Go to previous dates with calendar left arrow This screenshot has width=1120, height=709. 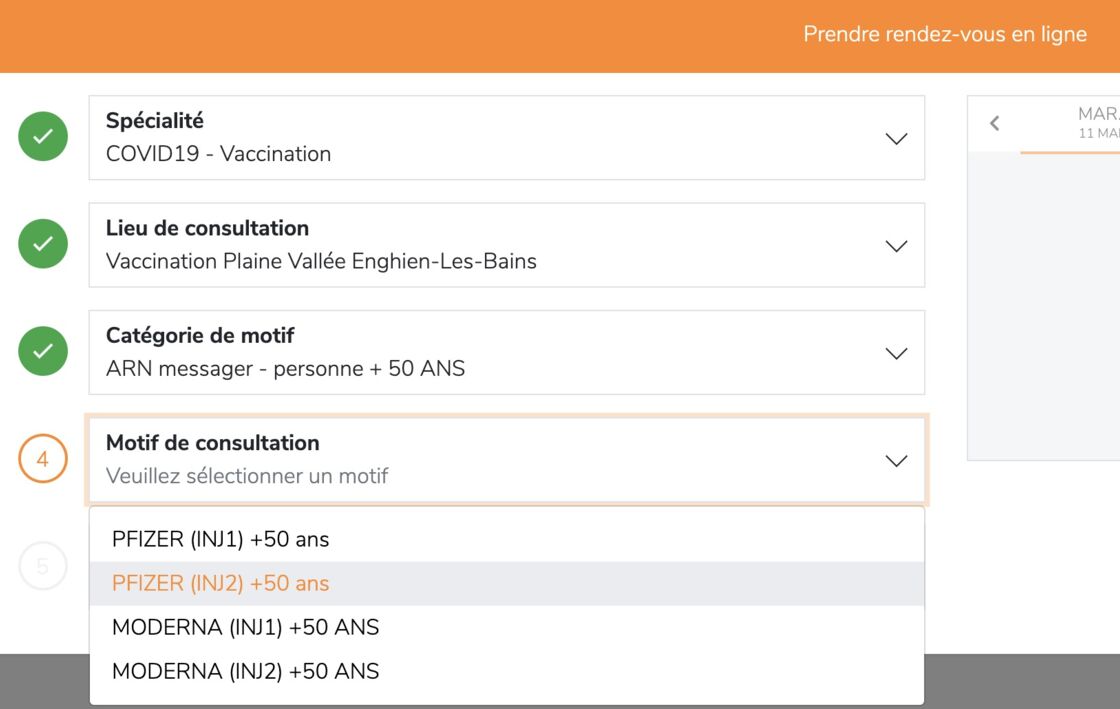point(994,124)
